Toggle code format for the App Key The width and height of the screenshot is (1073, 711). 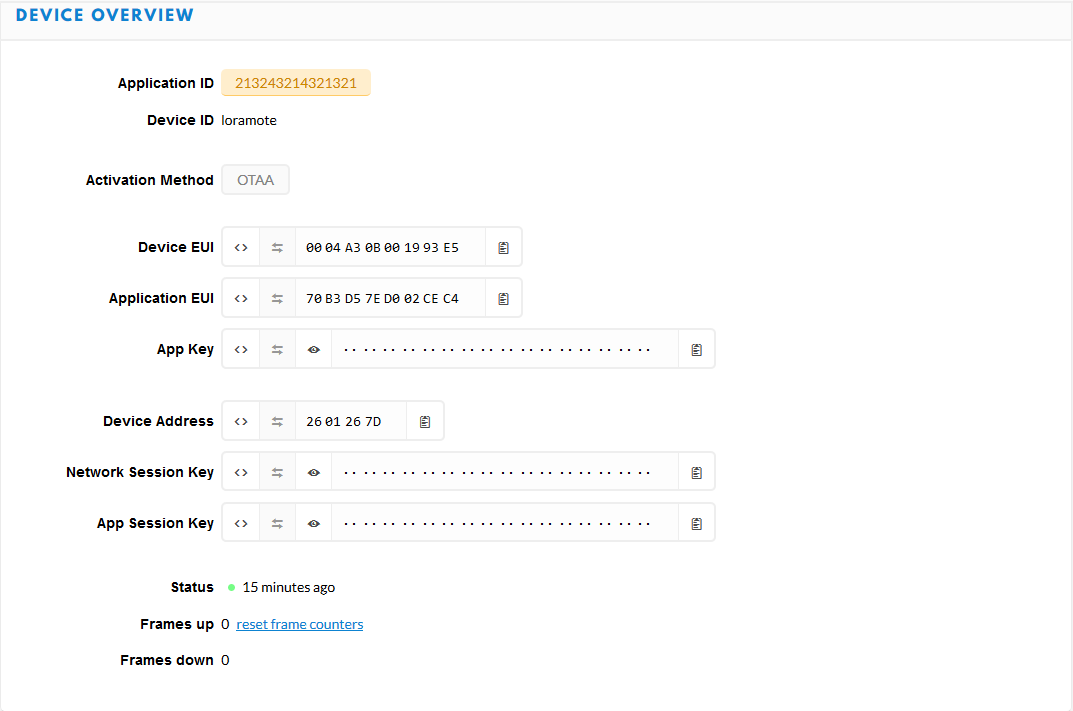241,349
